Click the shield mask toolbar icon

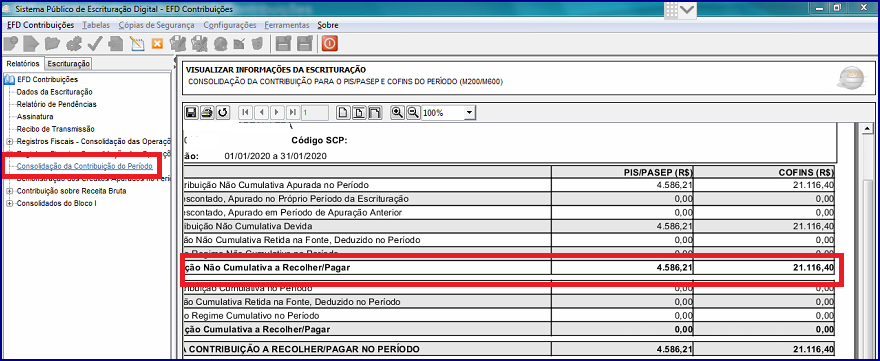(257, 43)
